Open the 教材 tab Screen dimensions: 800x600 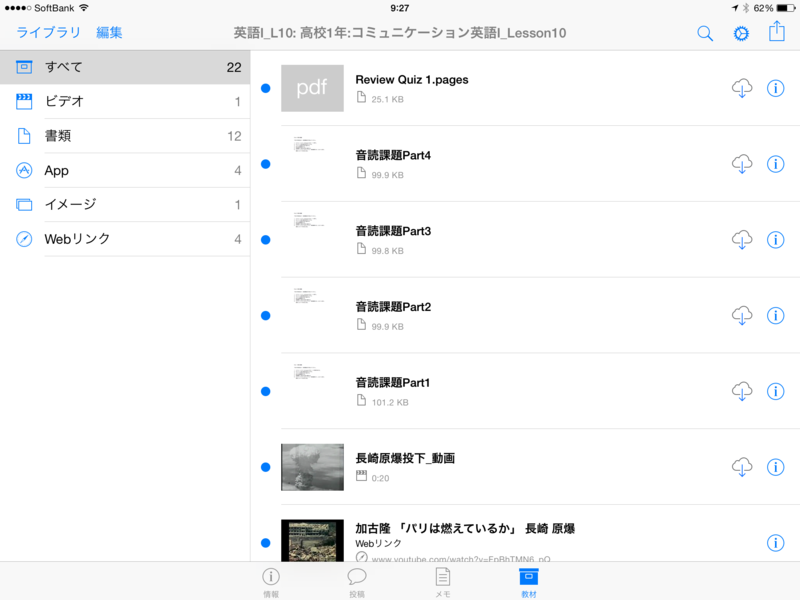point(529,583)
